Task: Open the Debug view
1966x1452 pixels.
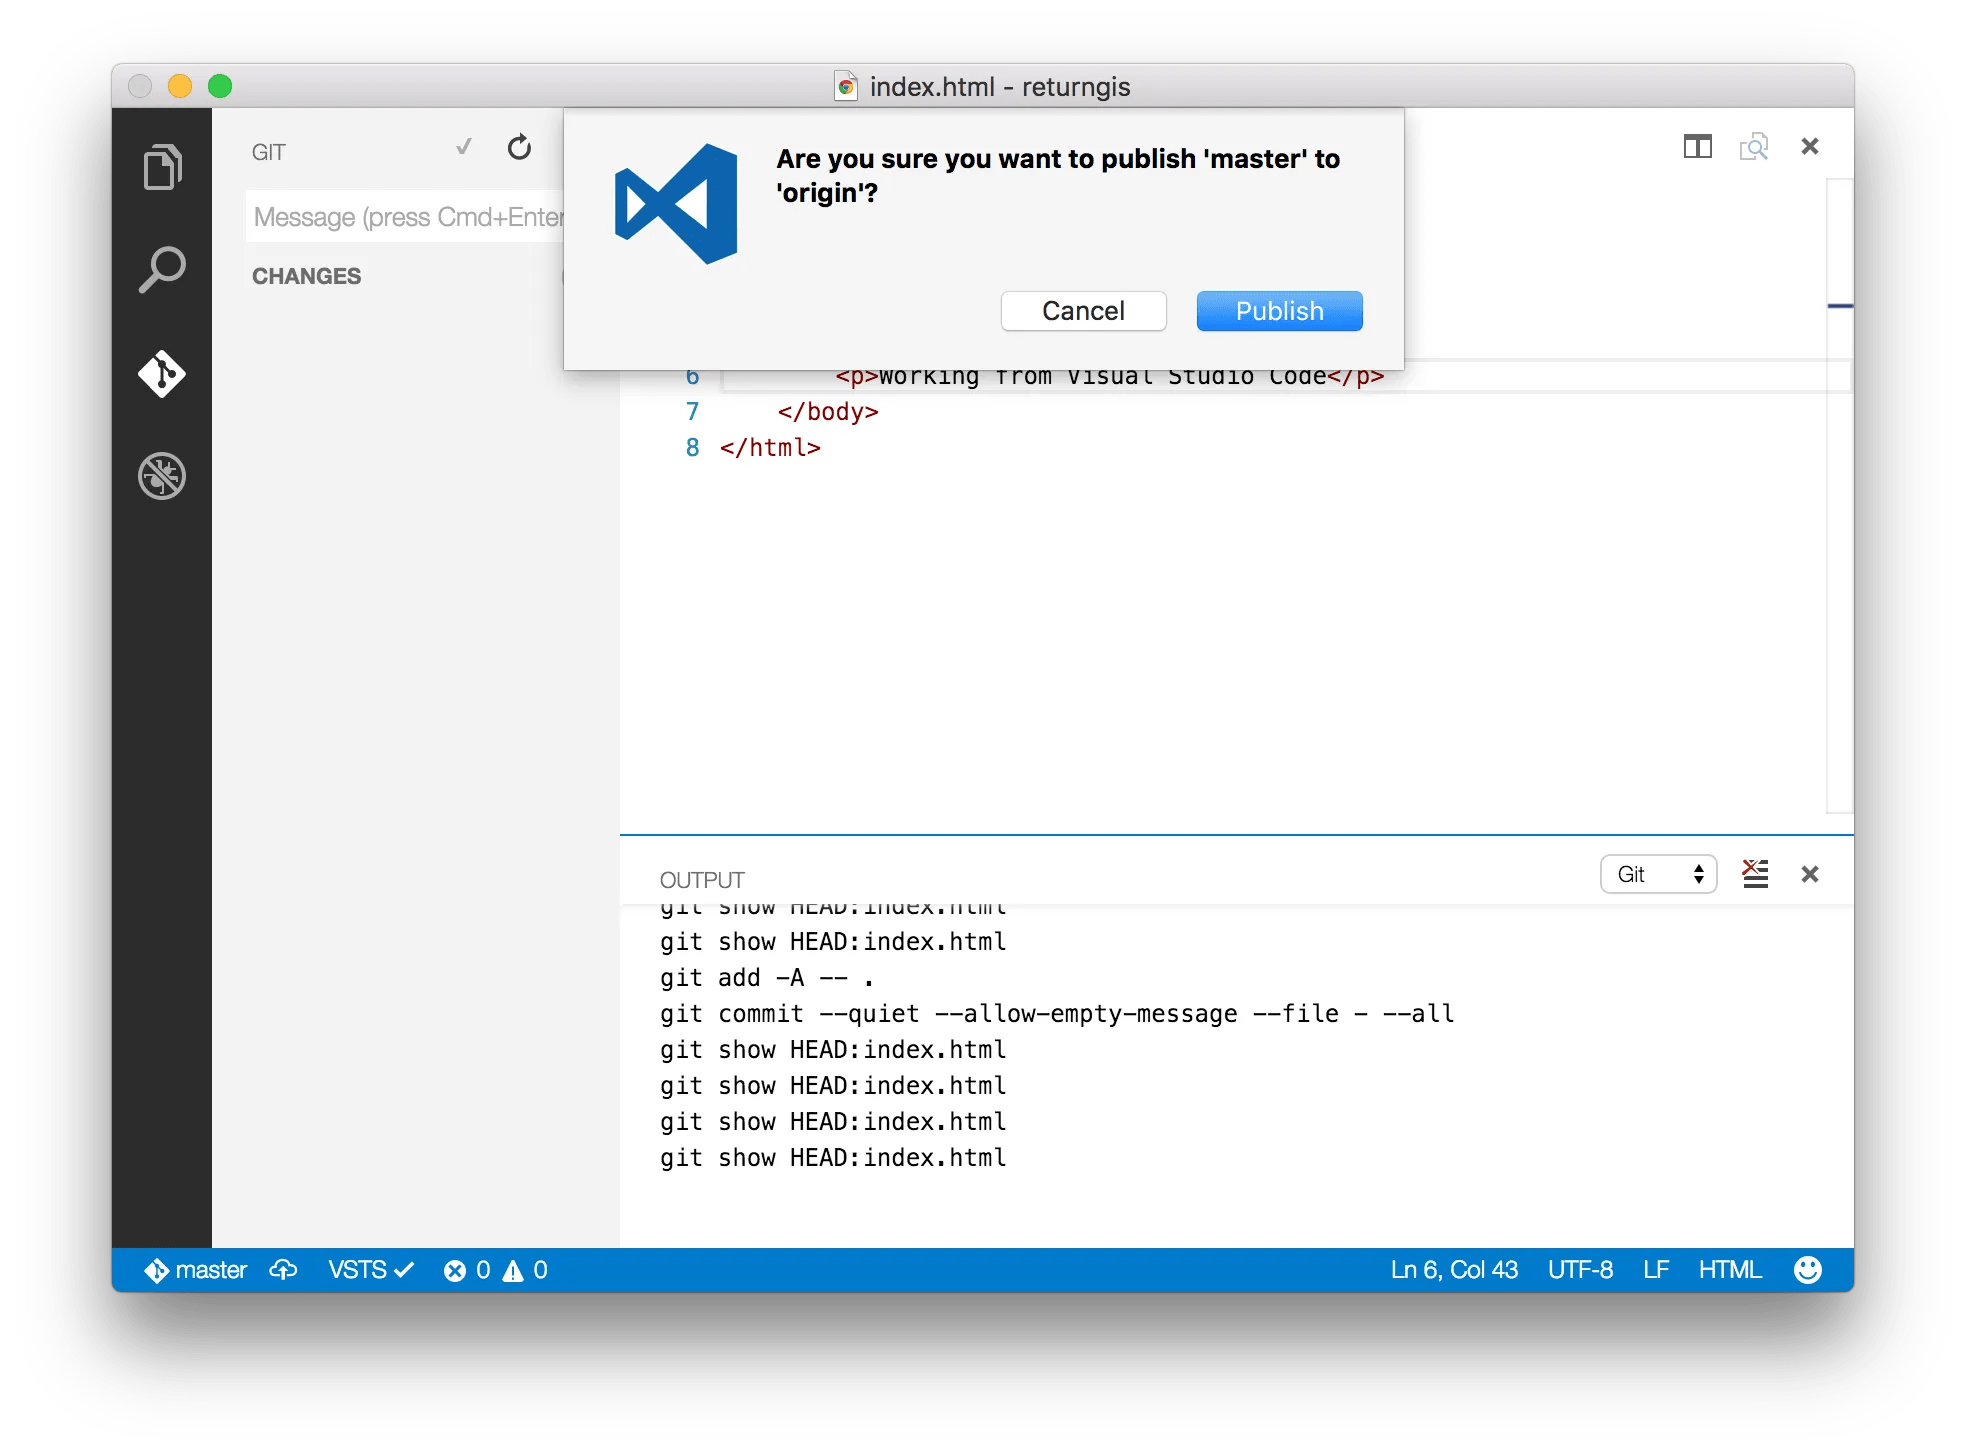Action: pos(162,476)
